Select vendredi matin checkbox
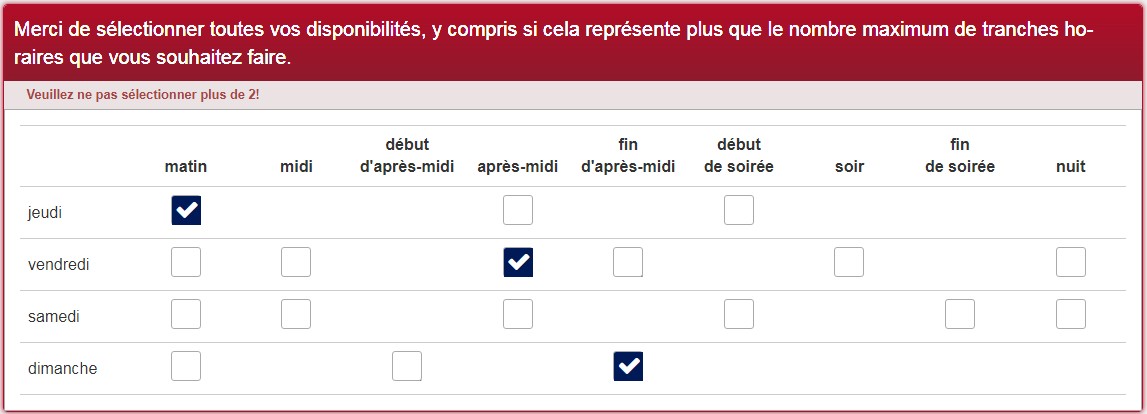The image size is (1147, 414). pos(186,263)
